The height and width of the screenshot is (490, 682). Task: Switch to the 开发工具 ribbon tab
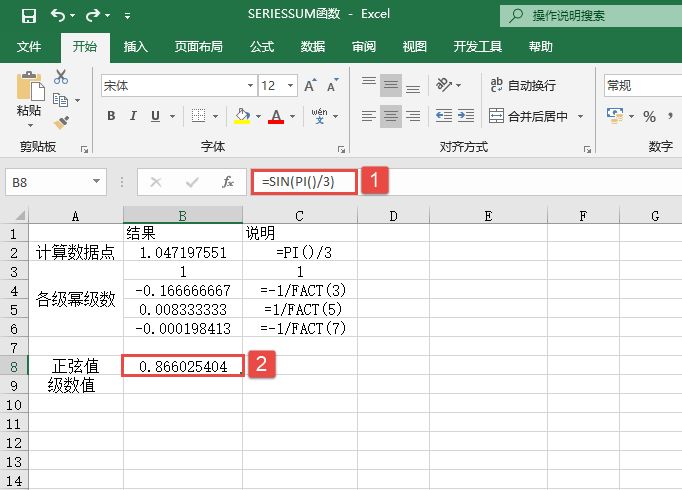(478, 47)
